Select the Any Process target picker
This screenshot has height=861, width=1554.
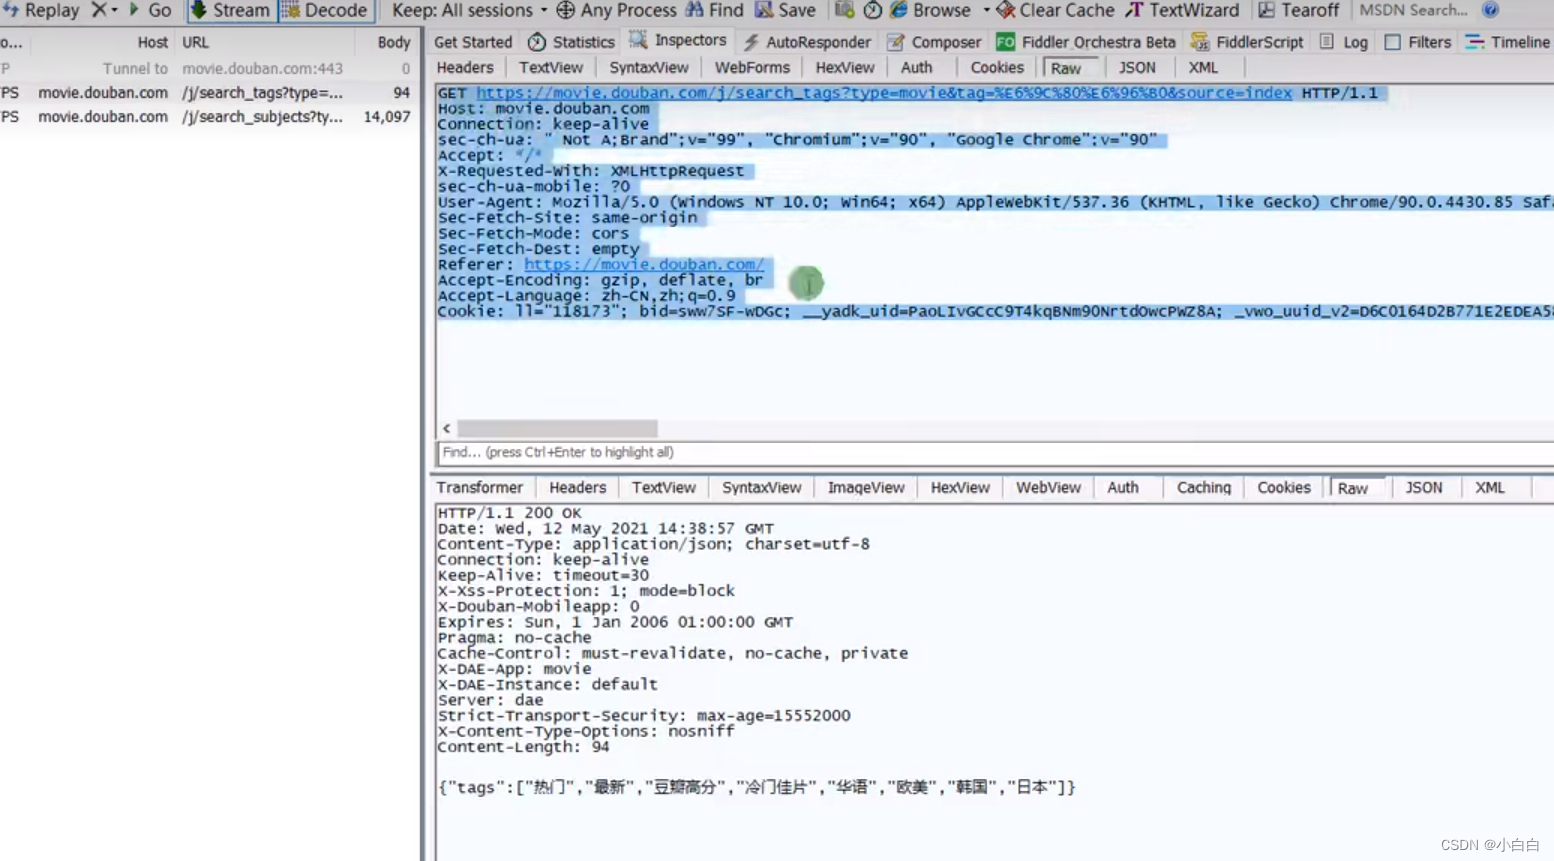[616, 10]
